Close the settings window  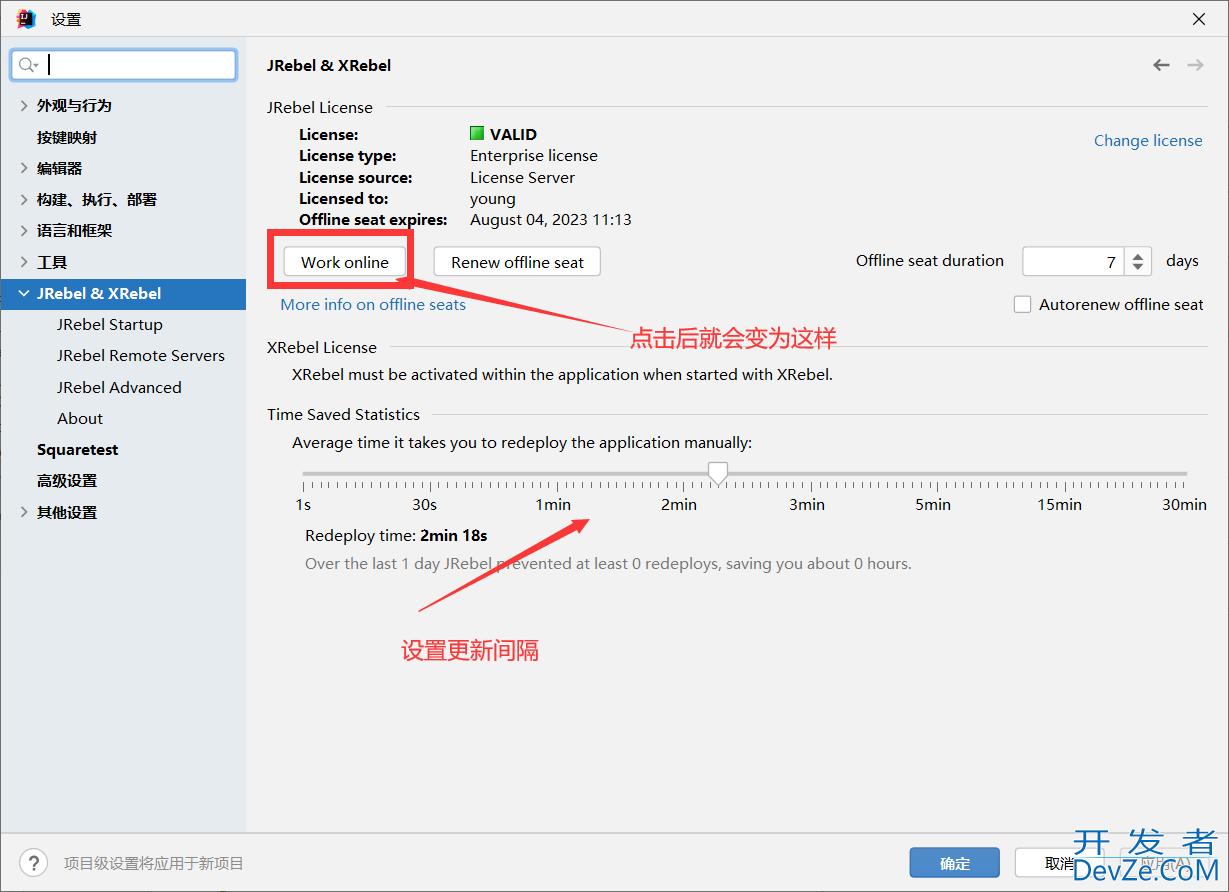click(x=1198, y=19)
